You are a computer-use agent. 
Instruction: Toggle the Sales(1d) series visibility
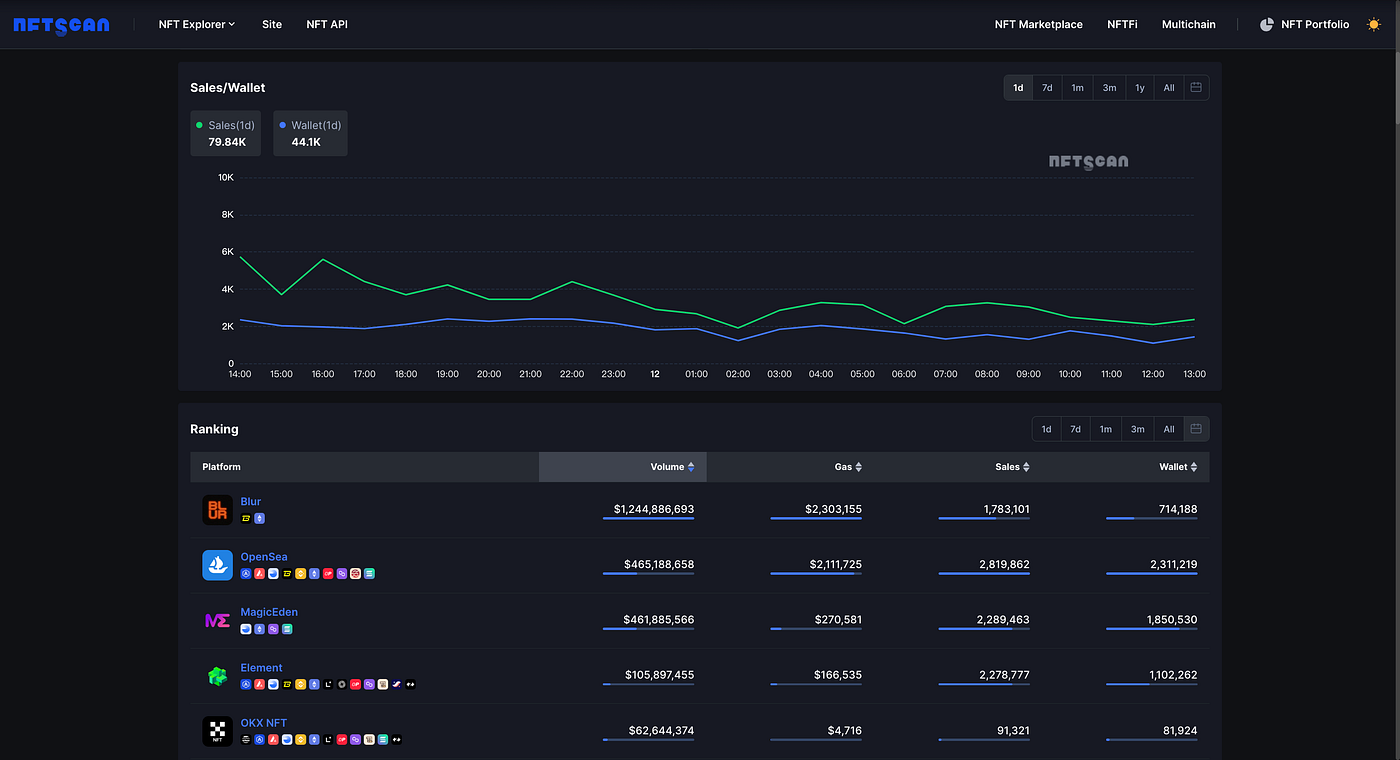pos(225,133)
